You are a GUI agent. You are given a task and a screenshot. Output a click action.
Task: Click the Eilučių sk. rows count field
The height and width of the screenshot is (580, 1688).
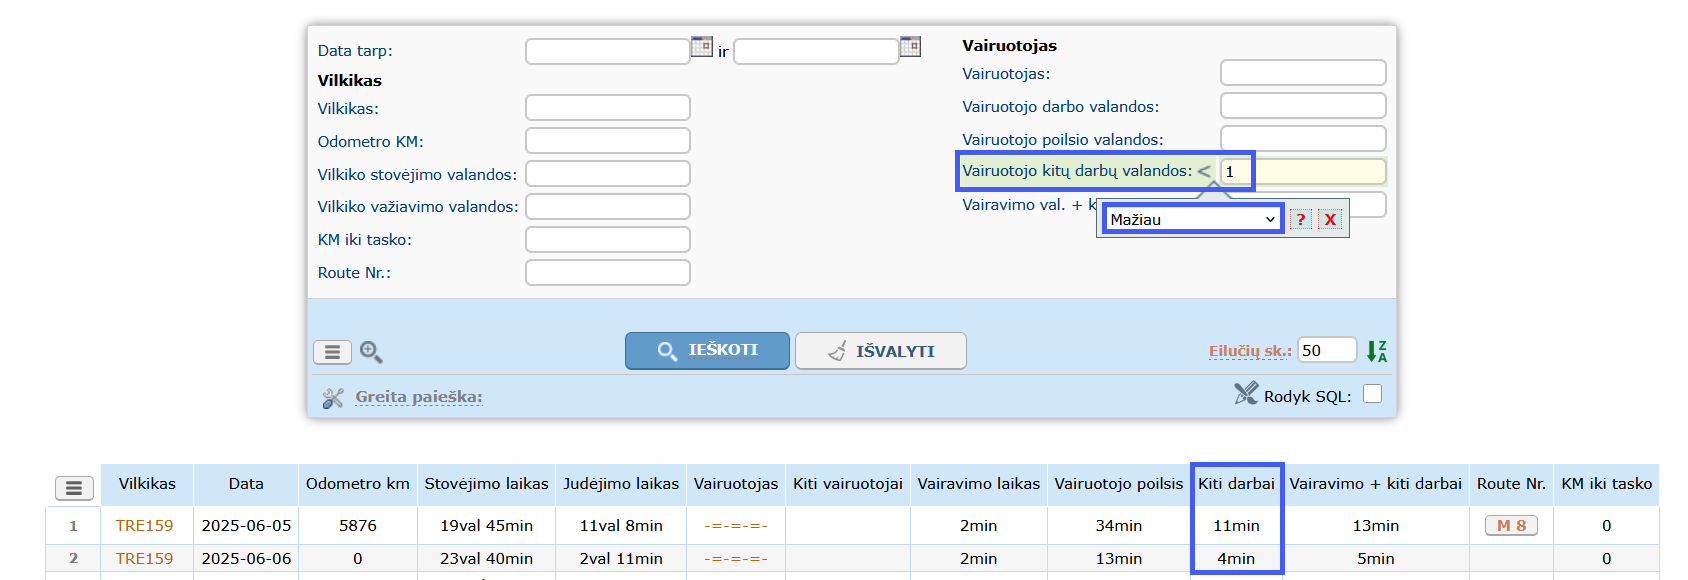[1327, 350]
